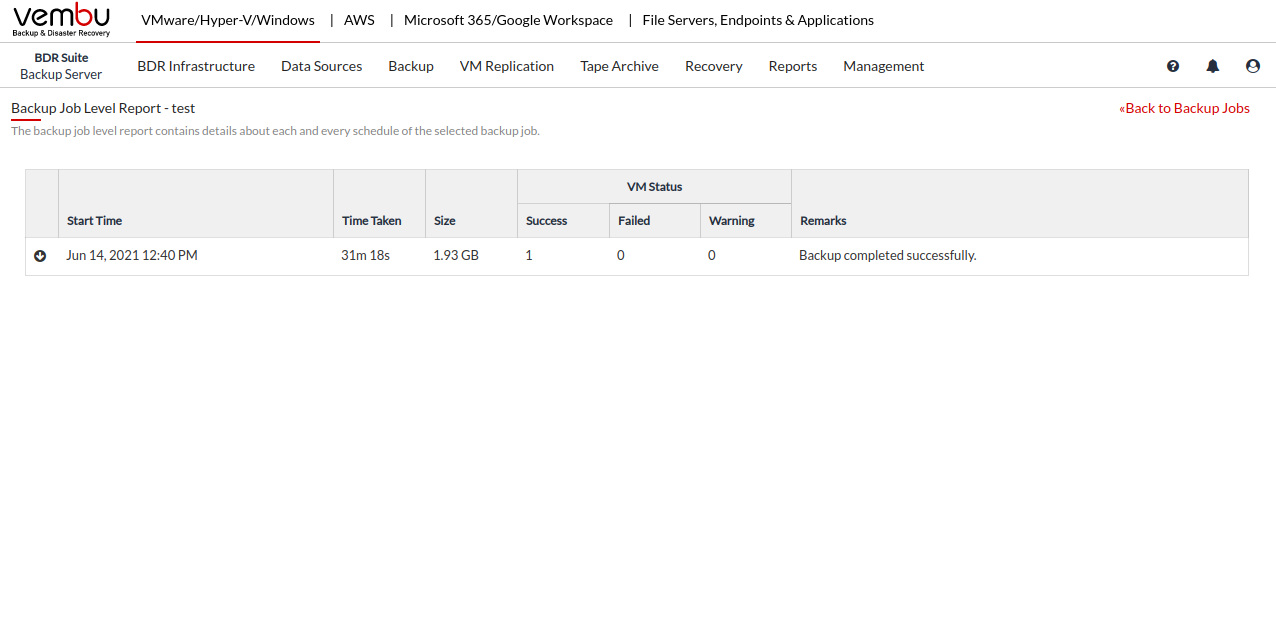Open the Management menu
1276x639 pixels.
pos(883,66)
